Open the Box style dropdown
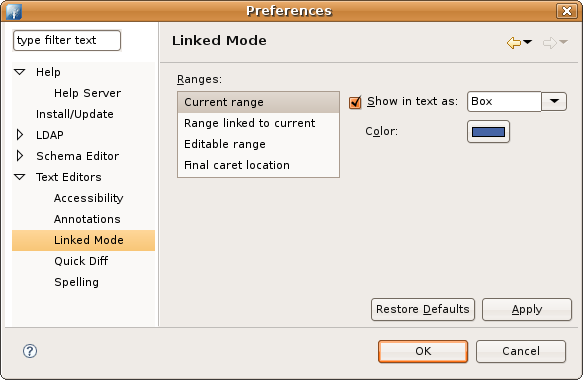This screenshot has width=583, height=380. pos(554,102)
